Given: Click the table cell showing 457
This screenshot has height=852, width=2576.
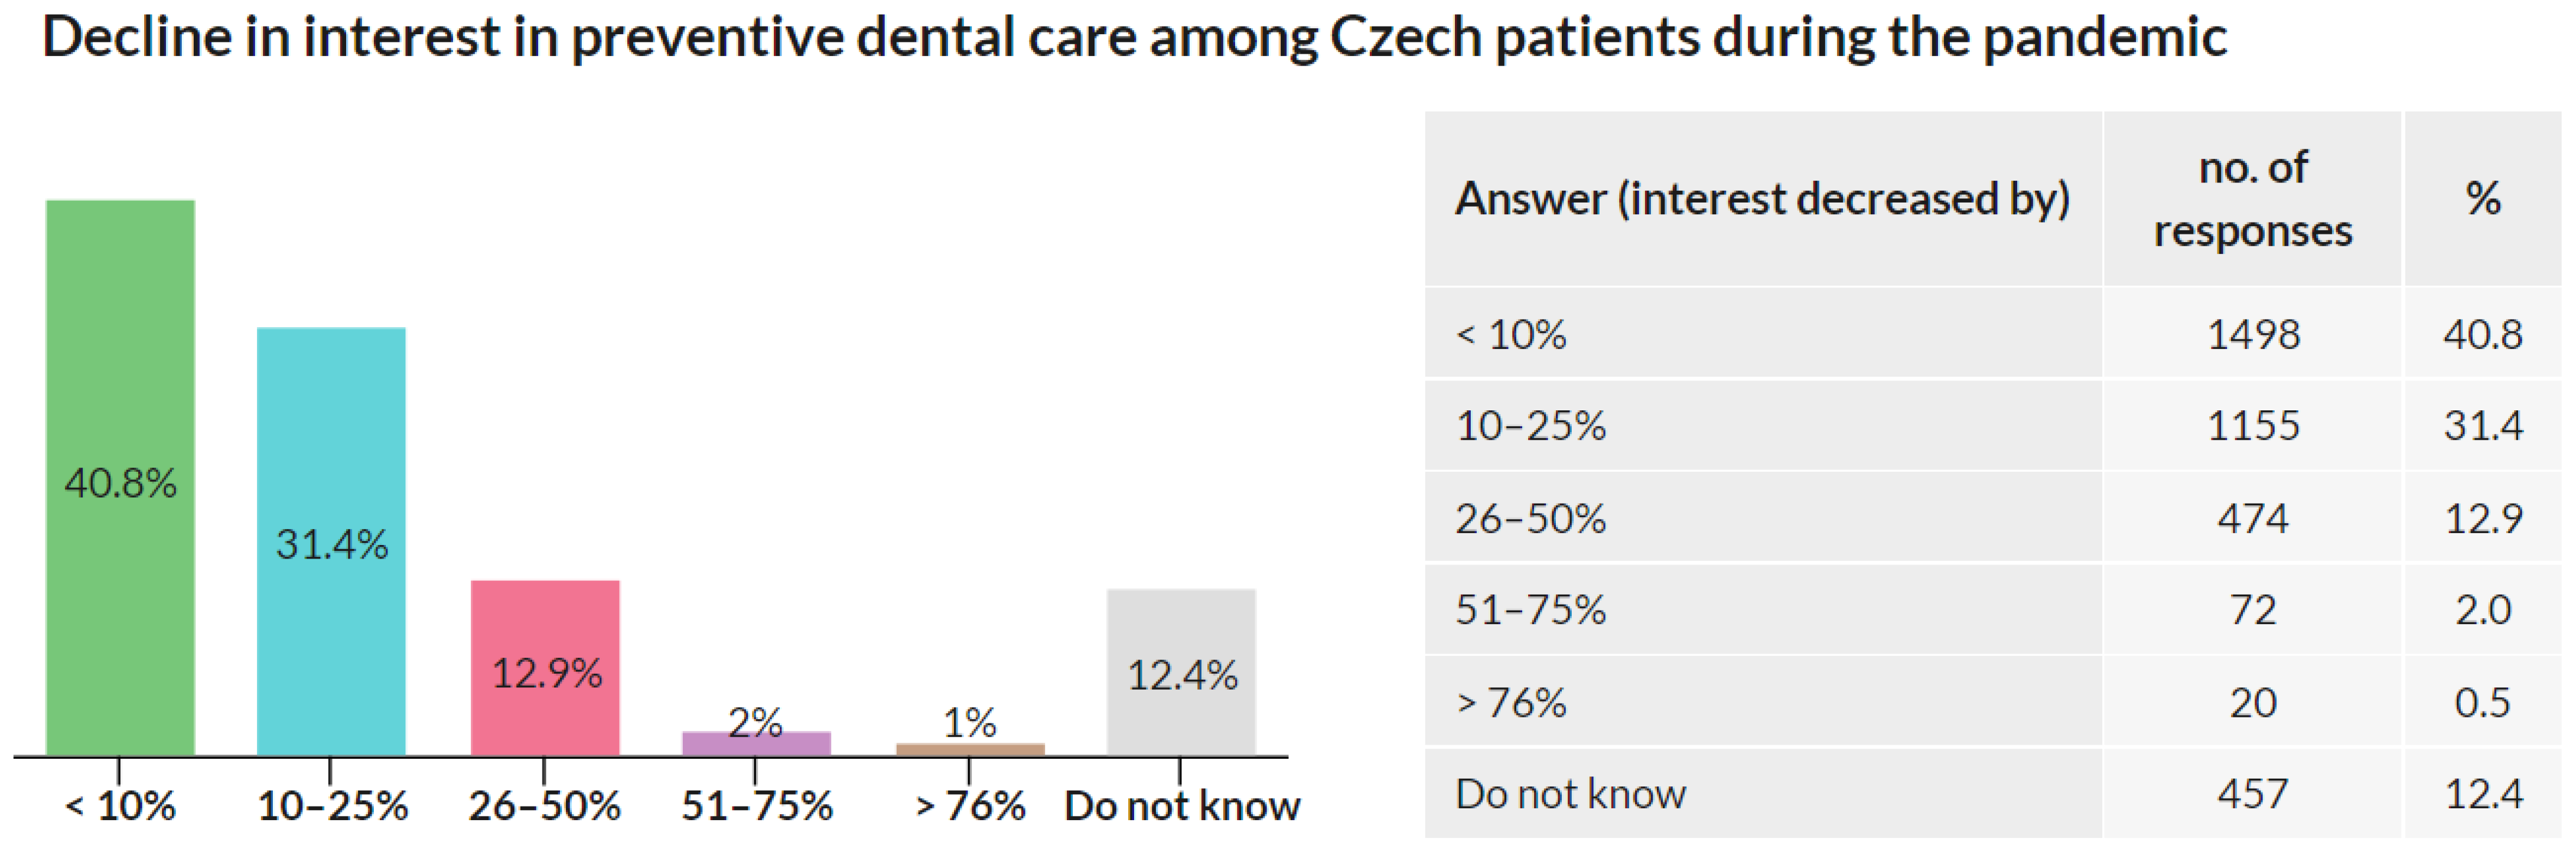Looking at the screenshot, I should (2253, 794).
